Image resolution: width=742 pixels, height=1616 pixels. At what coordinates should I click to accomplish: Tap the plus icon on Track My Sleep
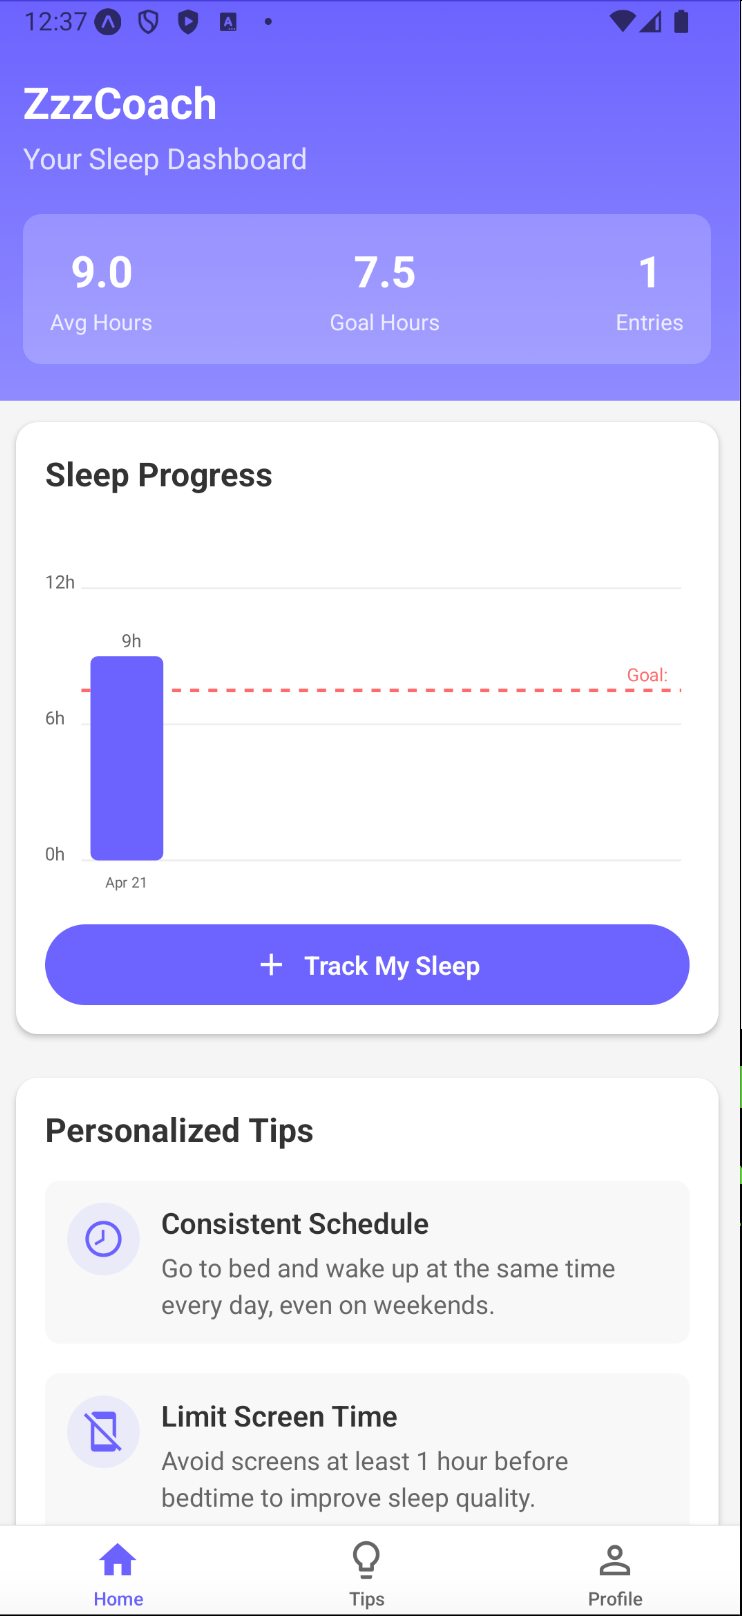tap(271, 965)
